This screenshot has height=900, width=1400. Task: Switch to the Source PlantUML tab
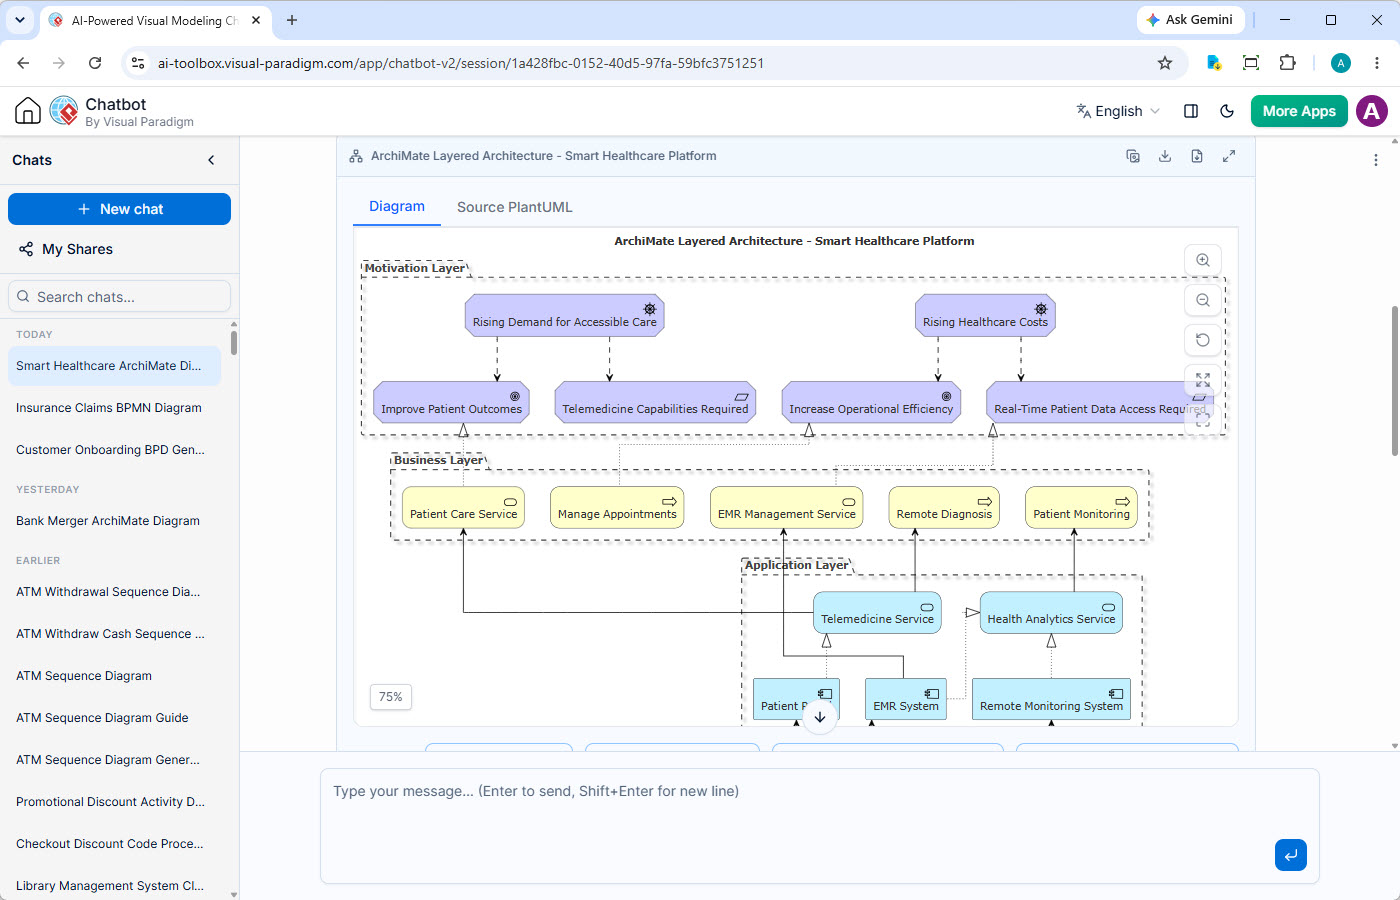pyautogui.click(x=515, y=207)
